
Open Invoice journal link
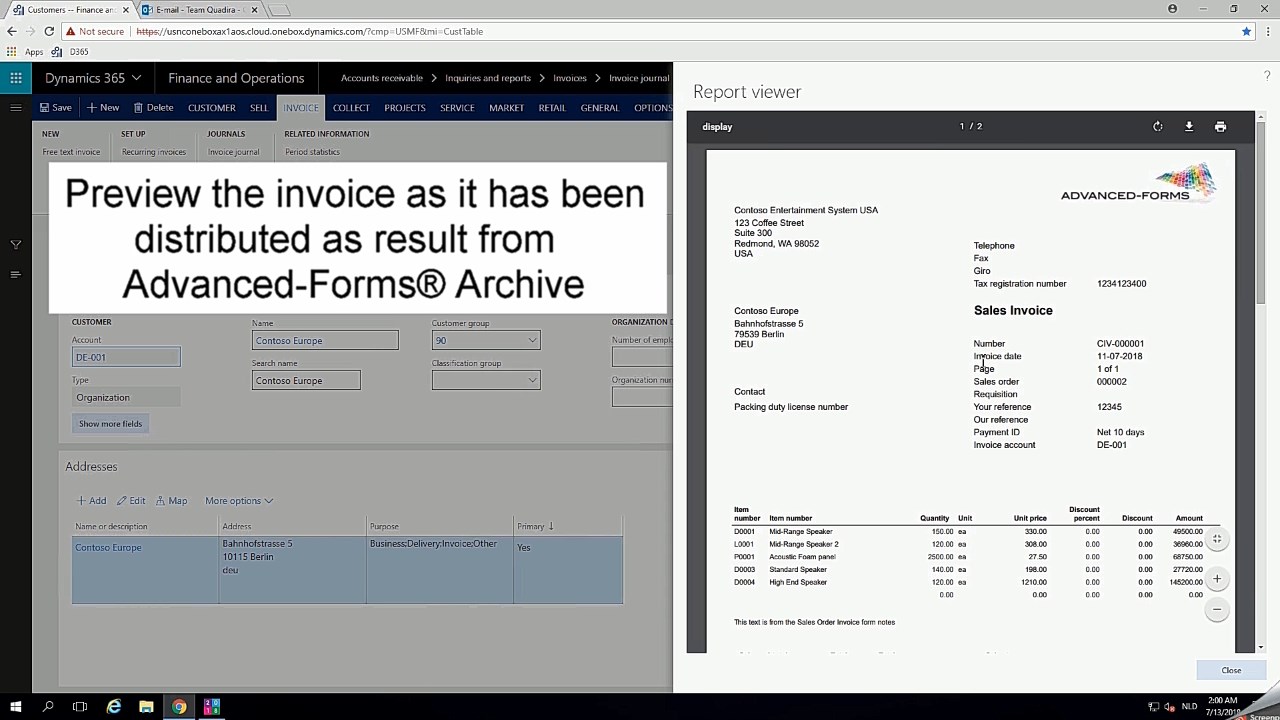pyautogui.click(x=233, y=152)
